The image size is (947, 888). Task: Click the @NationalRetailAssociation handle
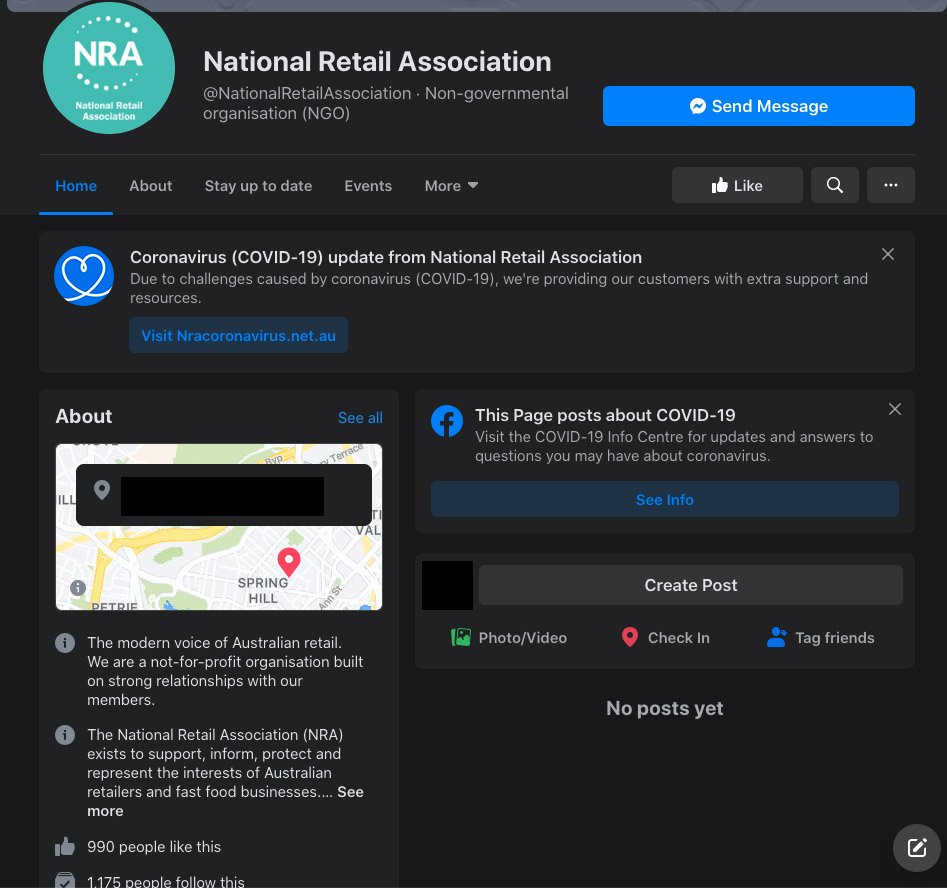coord(307,93)
